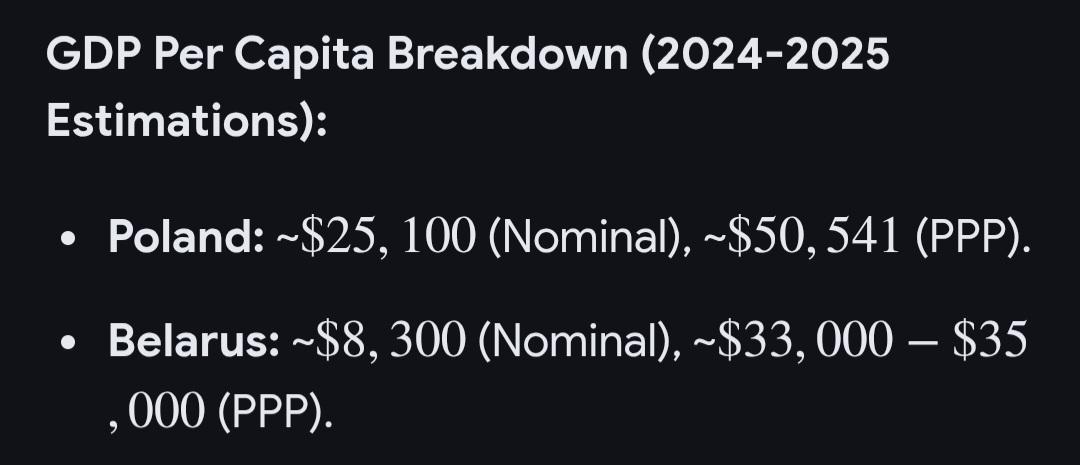Select the bold "Belarus:" label
The image size is (1080, 465).
(194, 341)
